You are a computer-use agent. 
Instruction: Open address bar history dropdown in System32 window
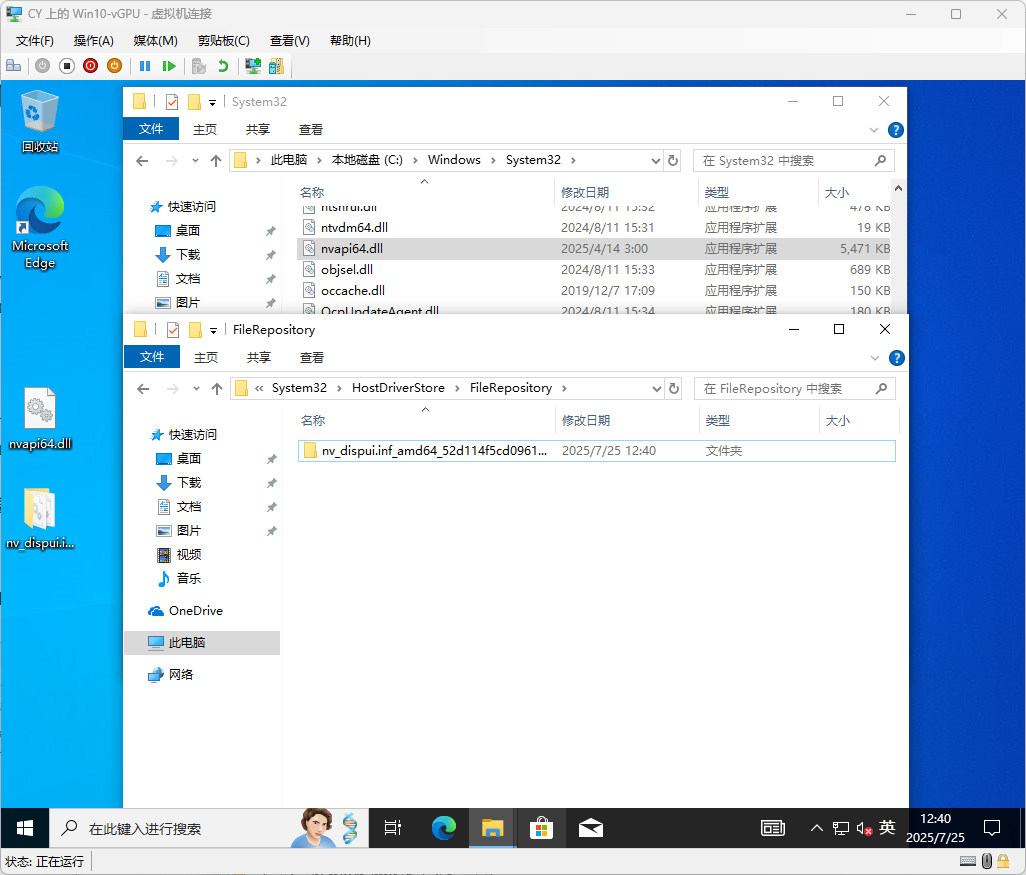[656, 160]
